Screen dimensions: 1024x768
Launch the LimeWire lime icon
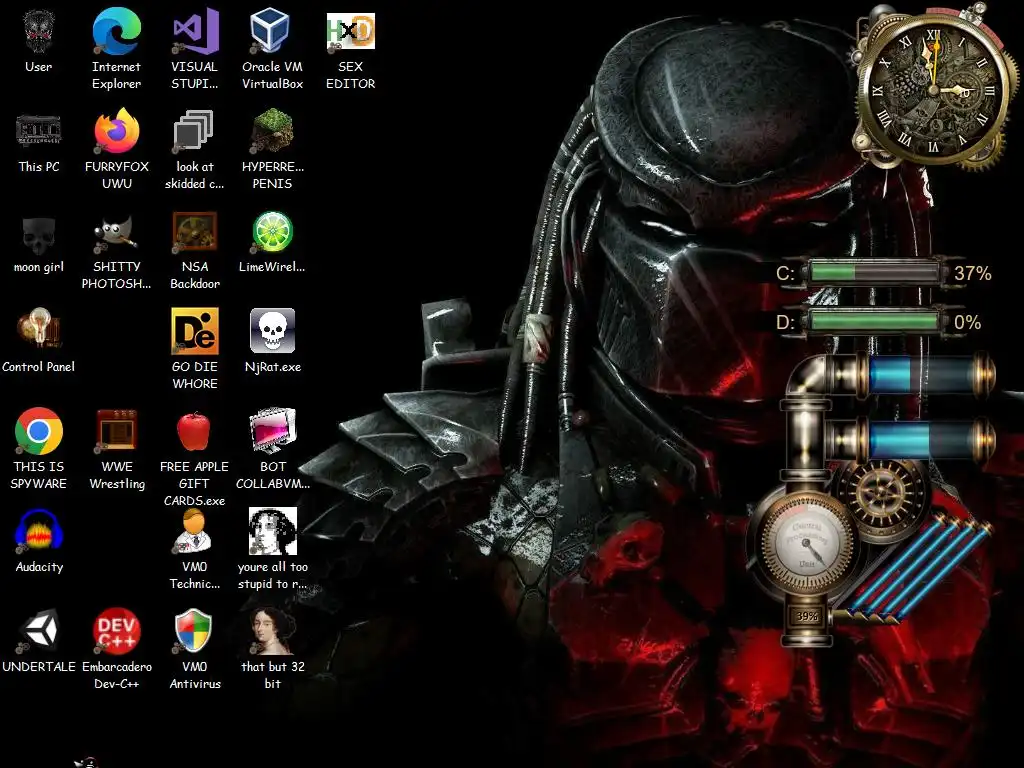272,232
